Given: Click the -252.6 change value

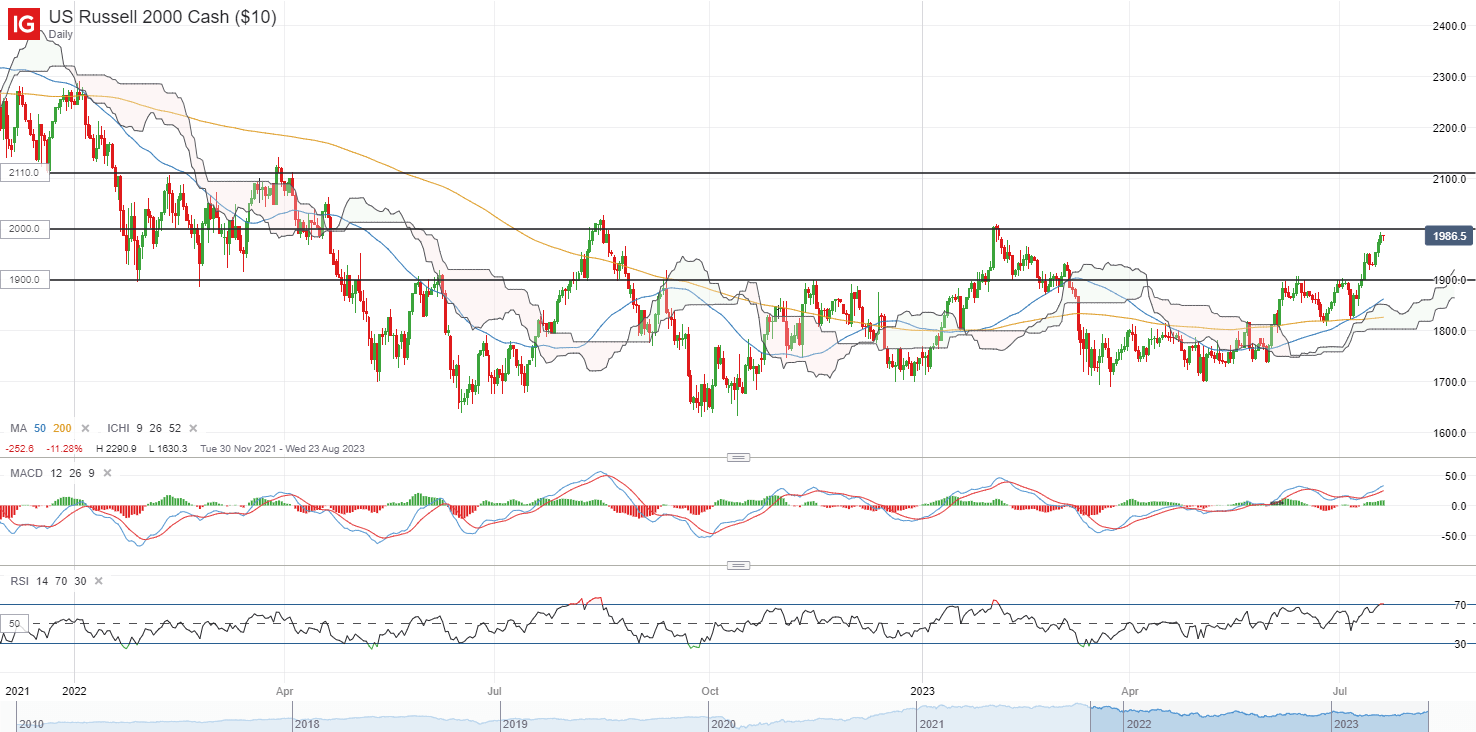Looking at the screenshot, I should (22, 449).
